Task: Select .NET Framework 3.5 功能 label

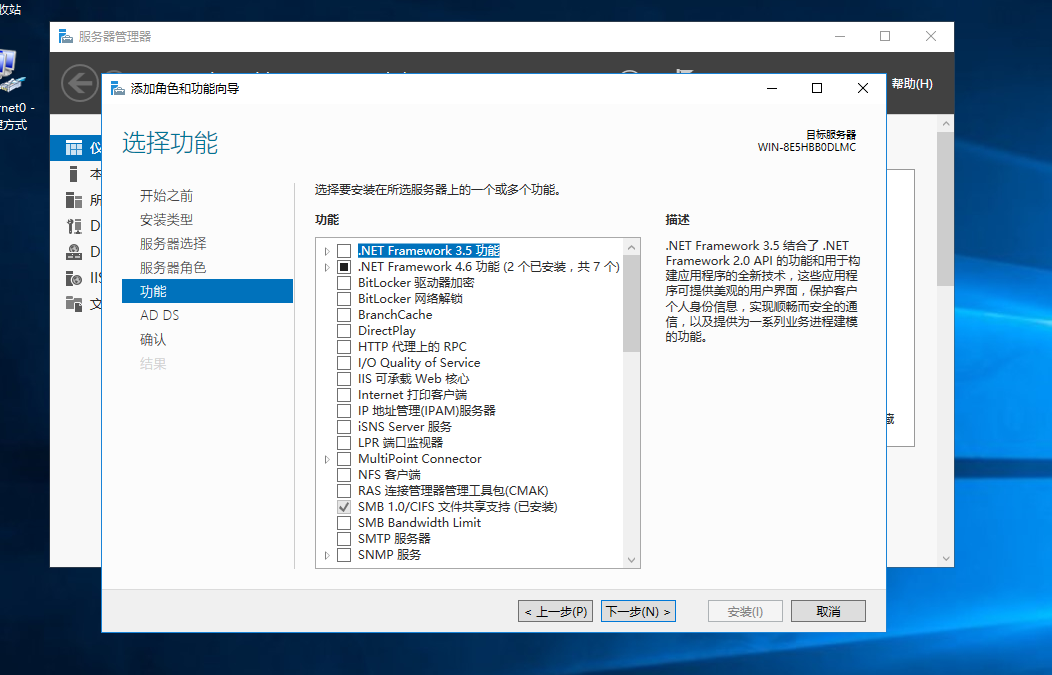Action: click(429, 251)
